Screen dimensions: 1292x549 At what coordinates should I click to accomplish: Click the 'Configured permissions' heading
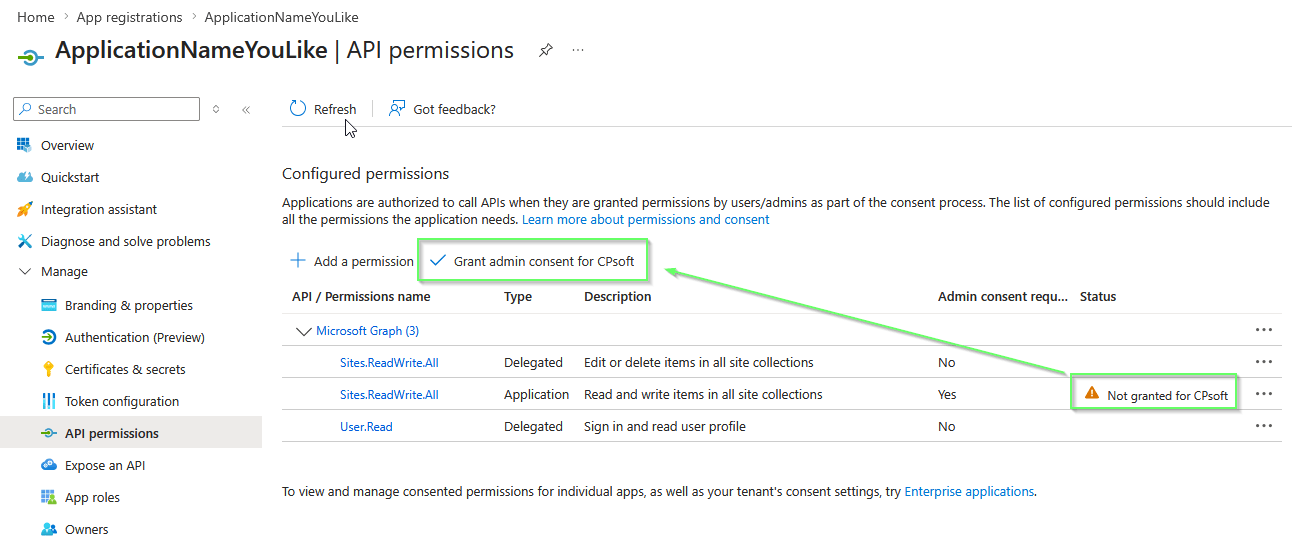click(366, 173)
